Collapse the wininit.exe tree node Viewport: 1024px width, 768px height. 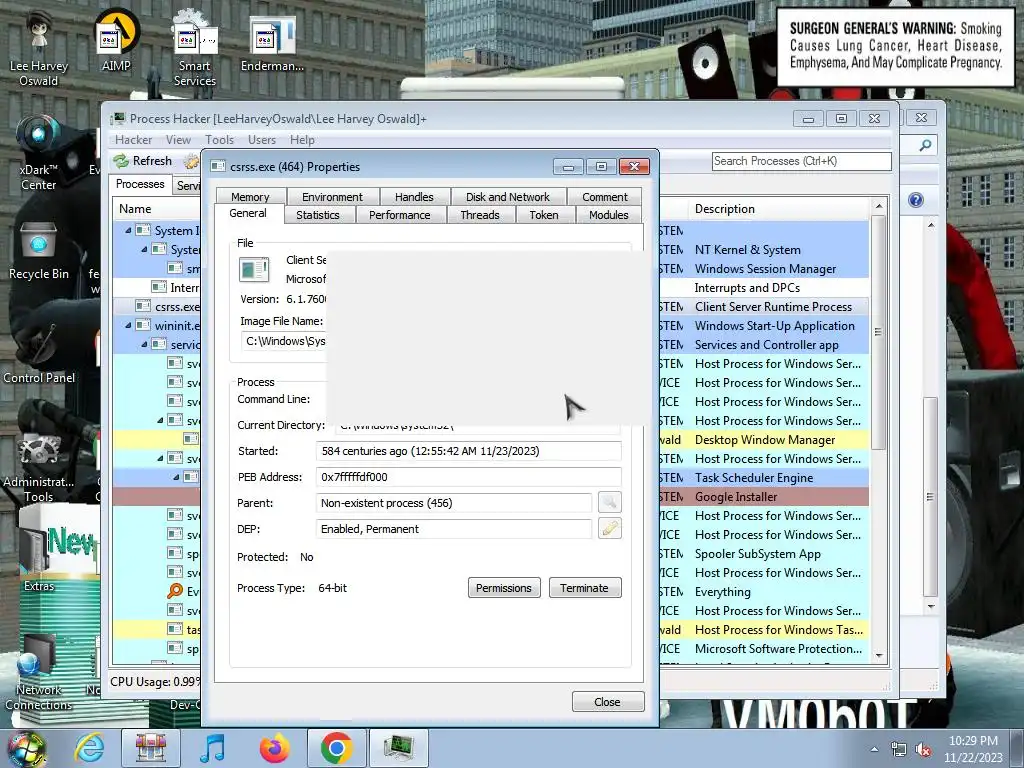(128, 325)
